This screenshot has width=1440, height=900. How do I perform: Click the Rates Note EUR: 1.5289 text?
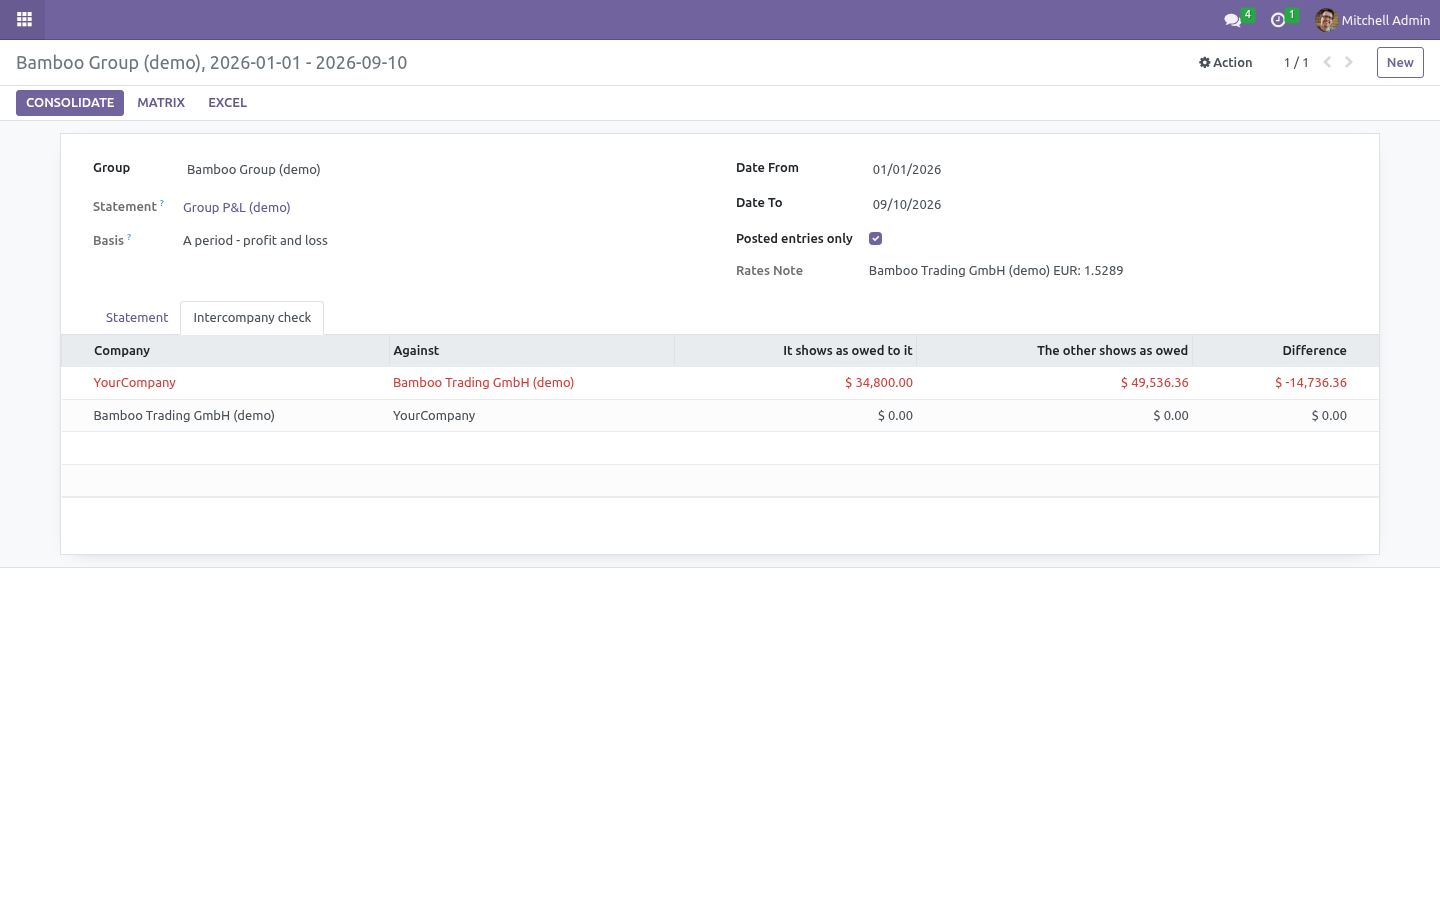pos(996,271)
